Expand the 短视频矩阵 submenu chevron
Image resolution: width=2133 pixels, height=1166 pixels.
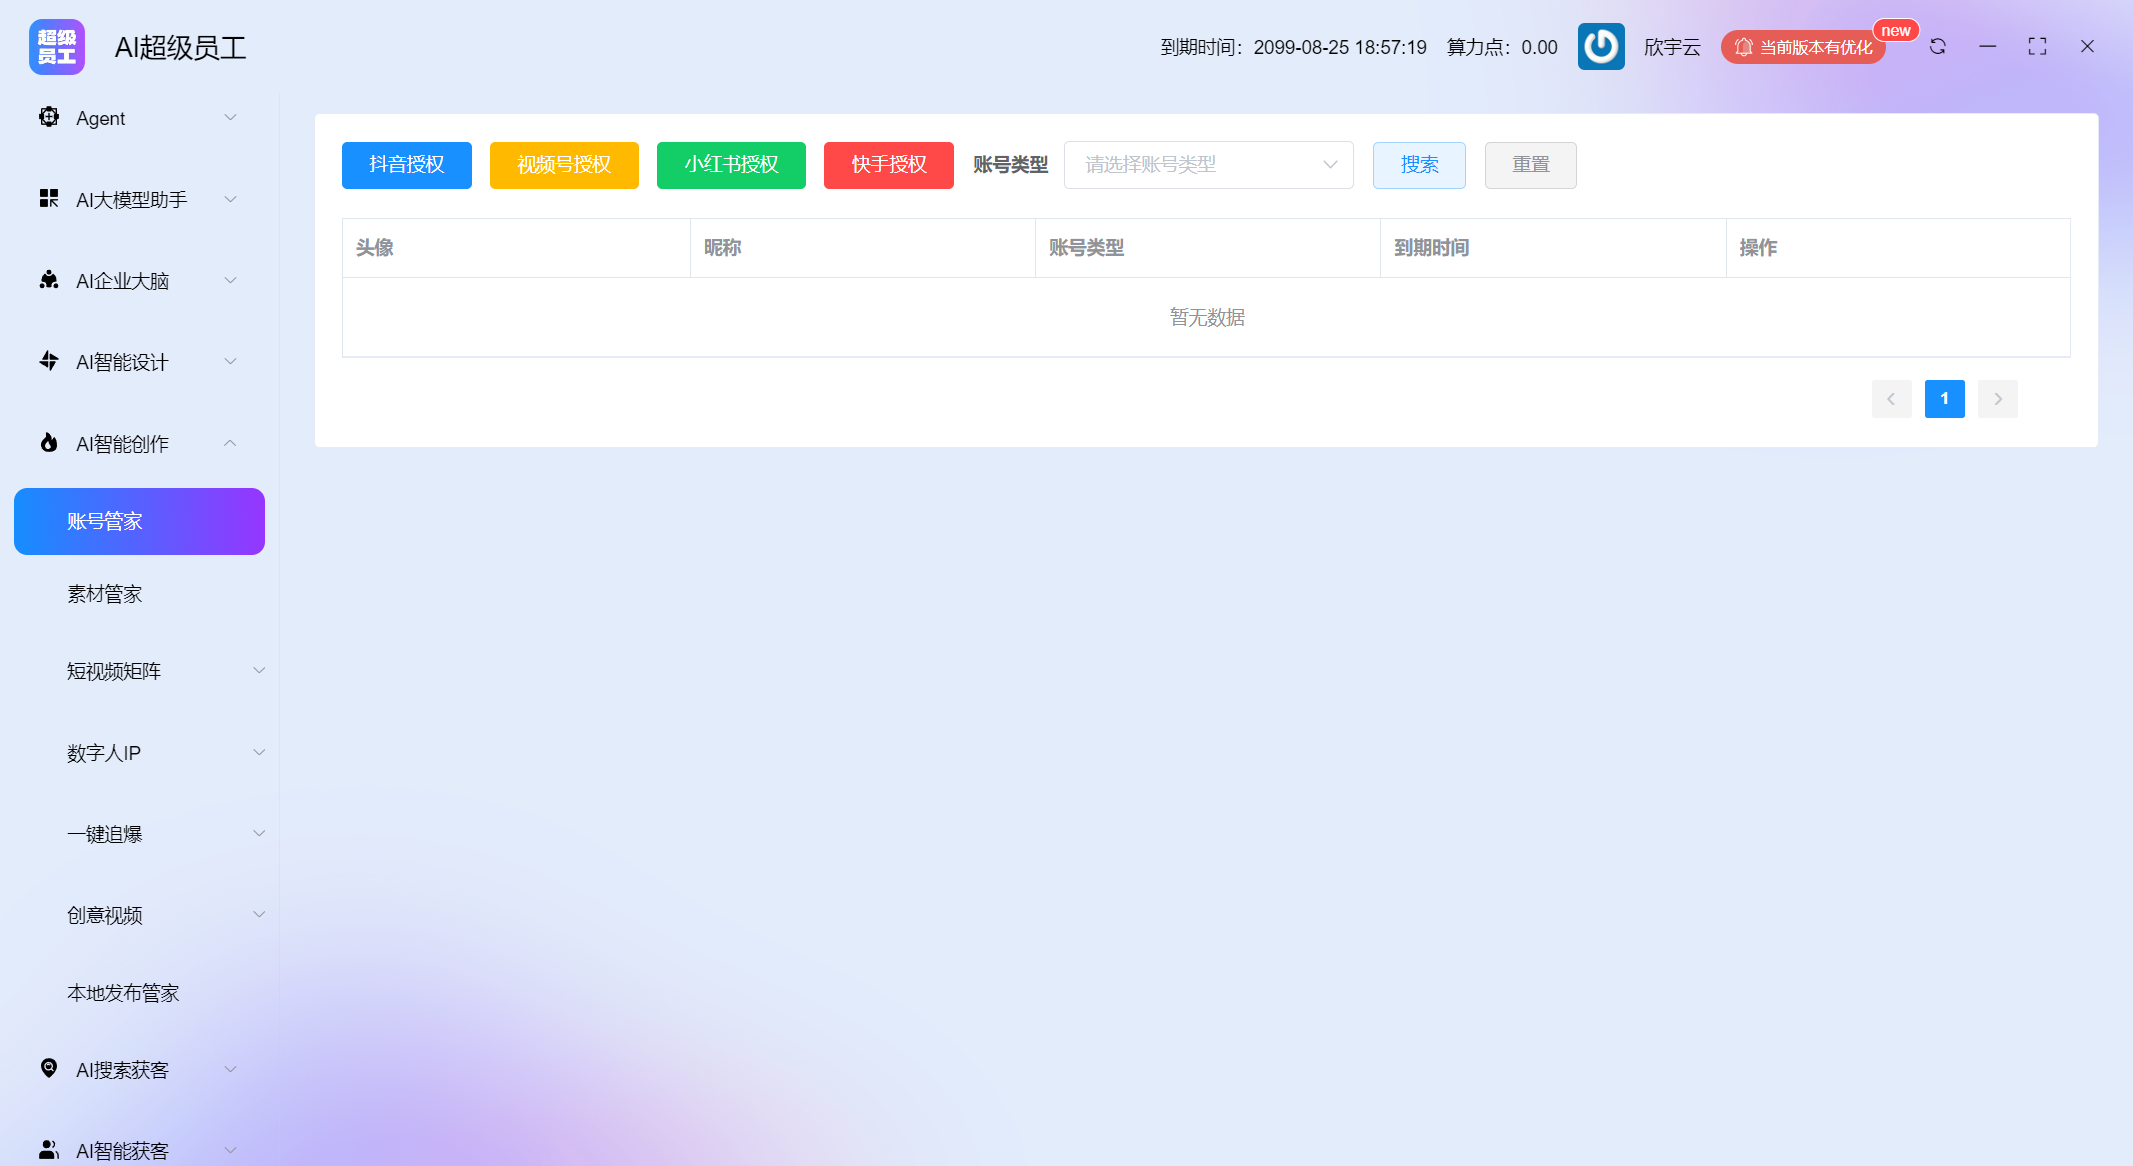[259, 670]
